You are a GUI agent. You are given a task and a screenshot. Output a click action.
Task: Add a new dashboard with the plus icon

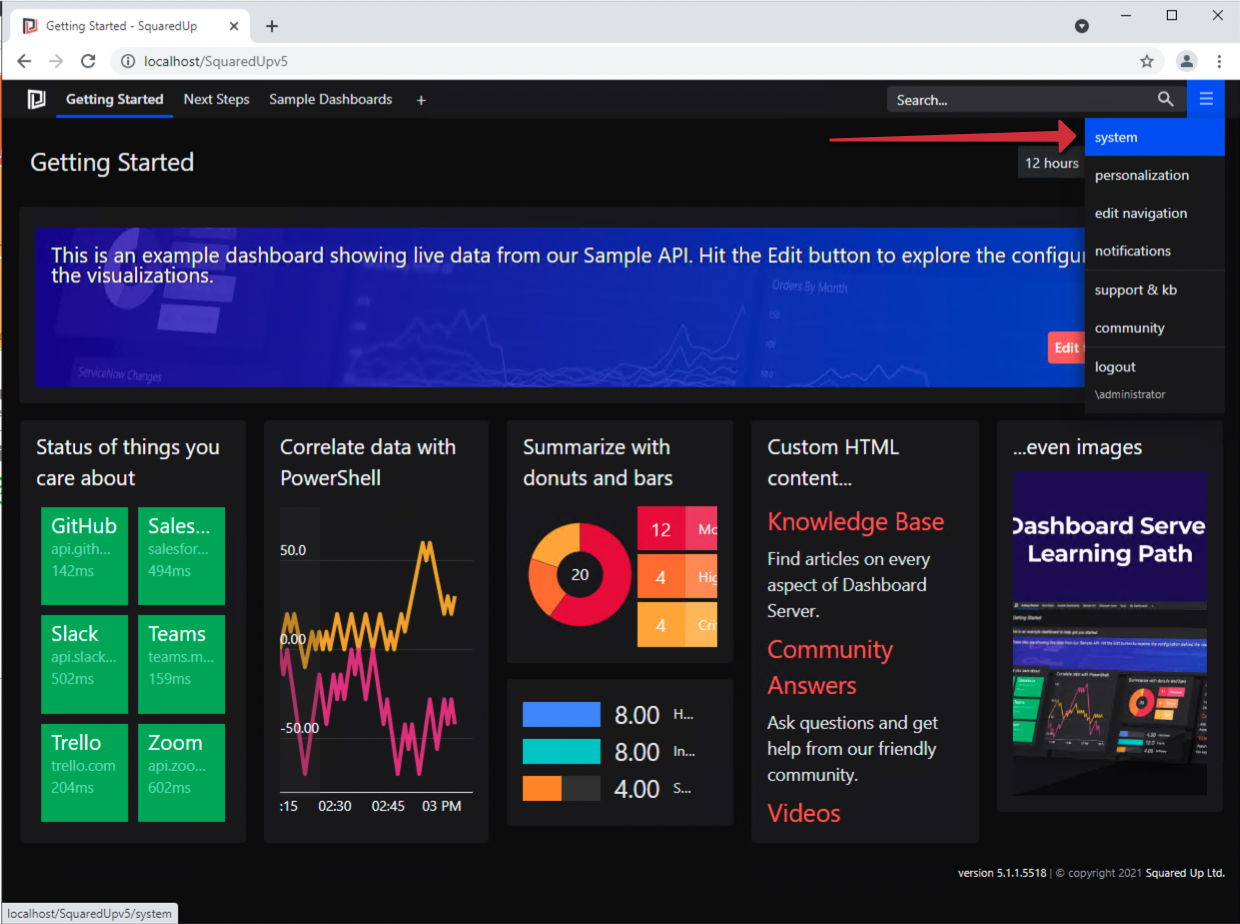(x=421, y=100)
